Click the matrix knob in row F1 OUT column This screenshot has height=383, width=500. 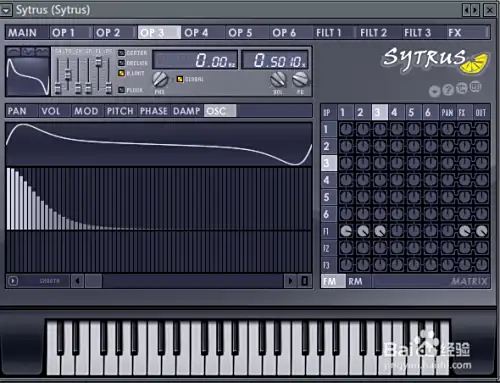481,231
